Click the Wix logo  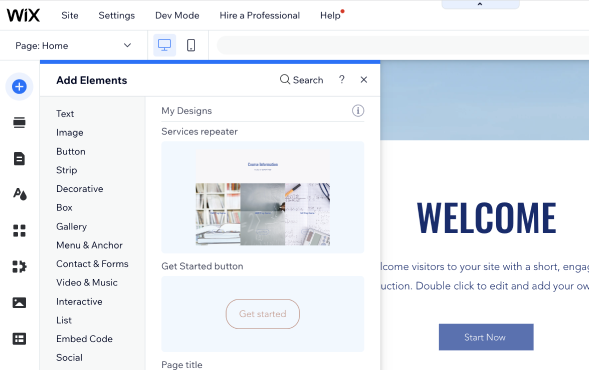[x=23, y=15]
